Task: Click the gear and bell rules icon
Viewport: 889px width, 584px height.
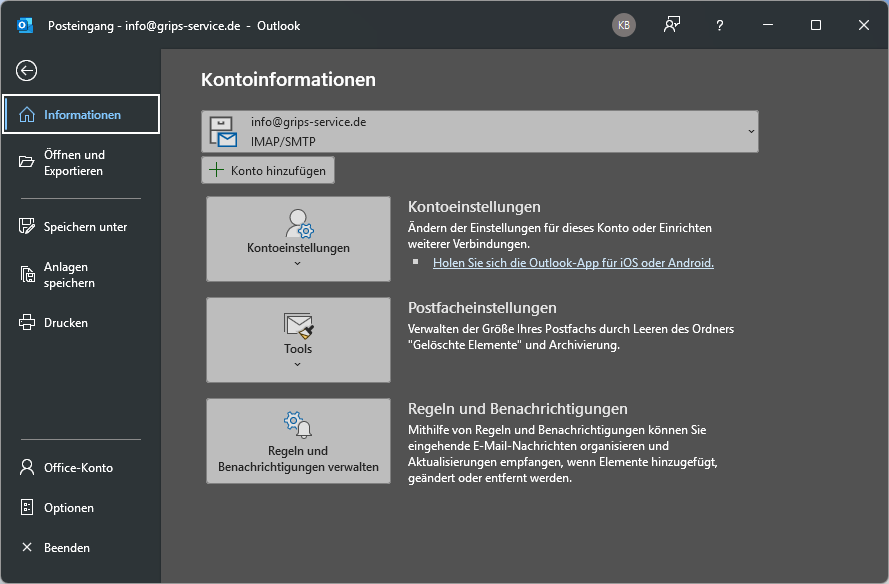Action: point(298,425)
